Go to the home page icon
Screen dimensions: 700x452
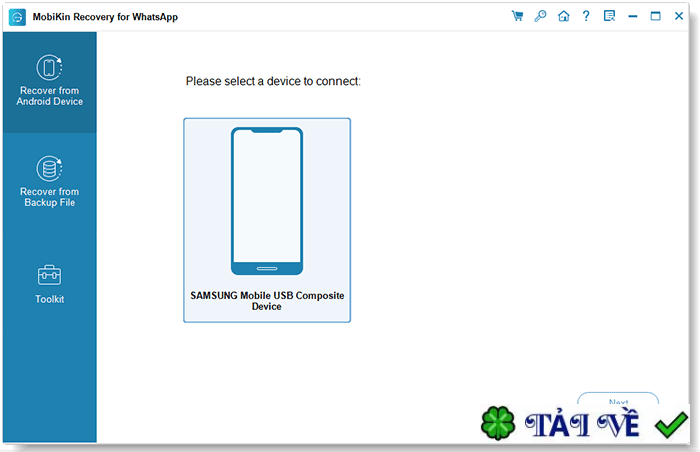point(564,16)
